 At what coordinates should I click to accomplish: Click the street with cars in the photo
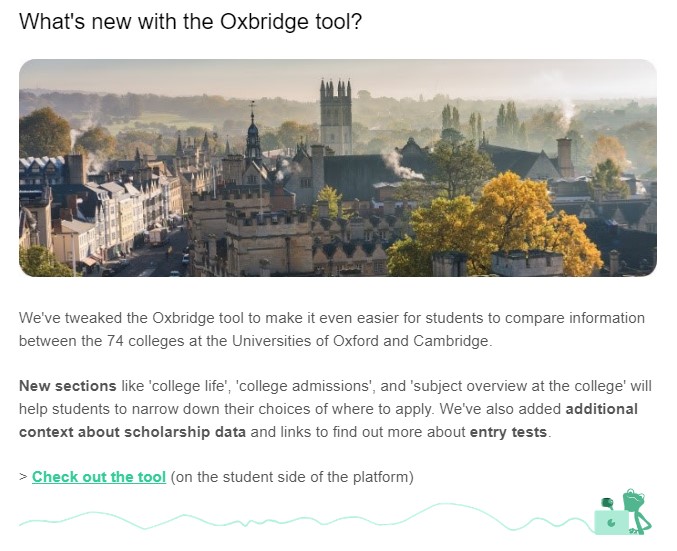point(158,253)
